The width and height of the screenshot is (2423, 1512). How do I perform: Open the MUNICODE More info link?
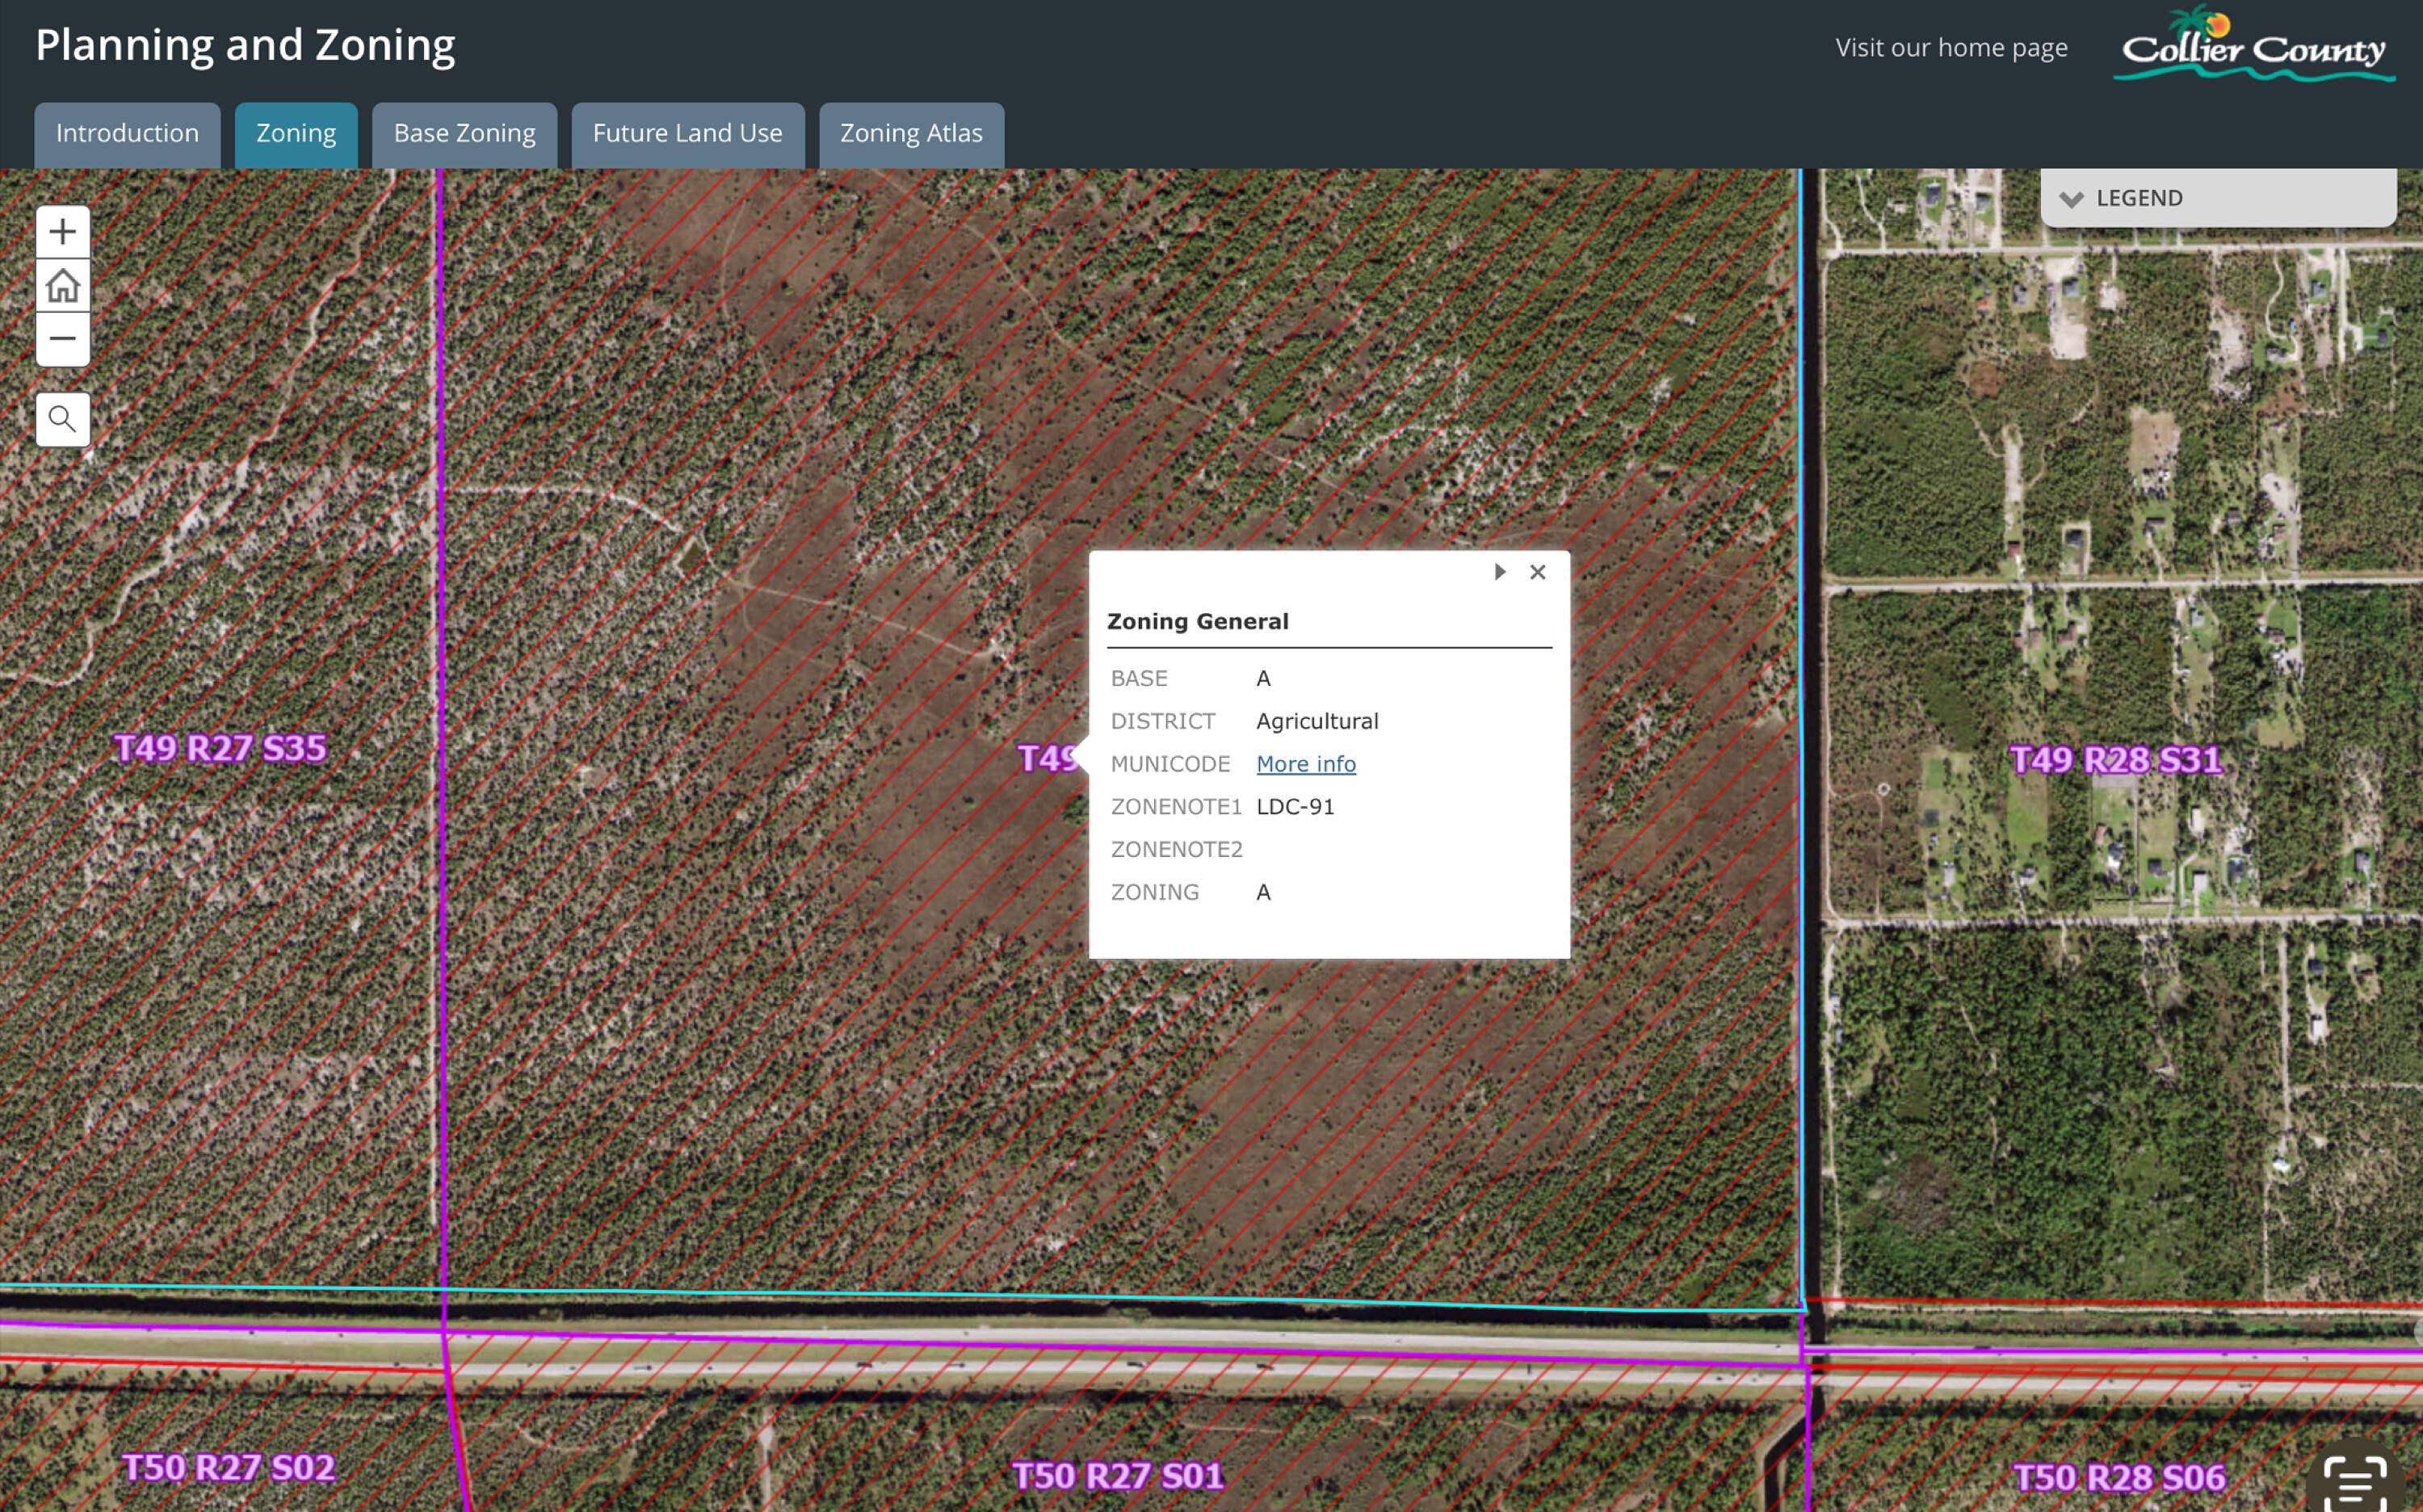[1305, 764]
